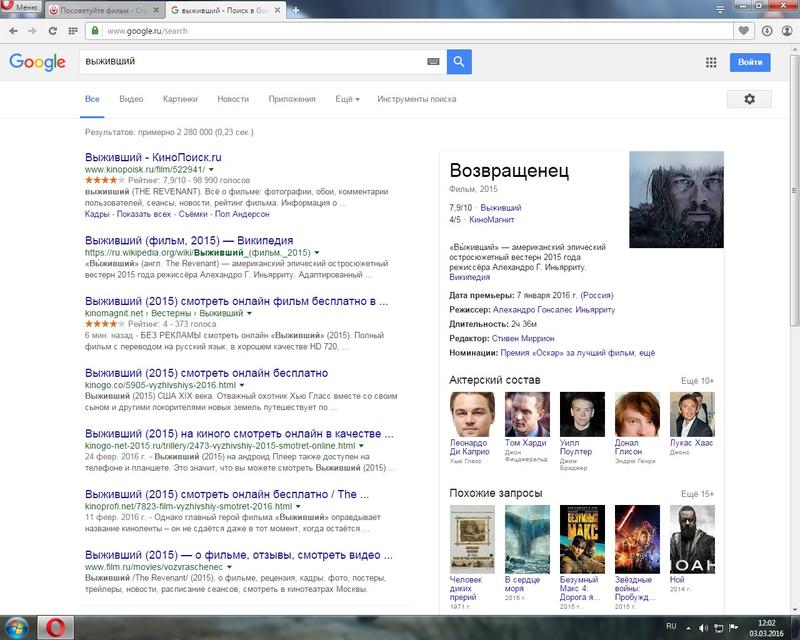Open the Action Center flag icon
This screenshot has height=640, width=800.
(734, 628)
